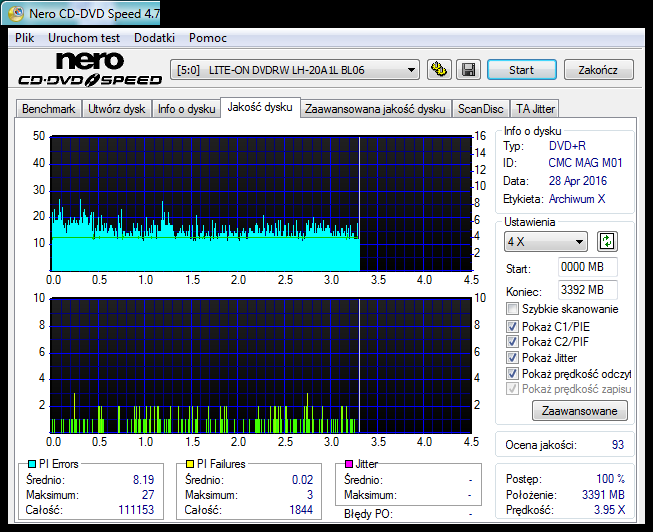Screen dimensions: 653x532
Task: Switch to Zaawansowana jakość dysku tab
Action: (375, 109)
